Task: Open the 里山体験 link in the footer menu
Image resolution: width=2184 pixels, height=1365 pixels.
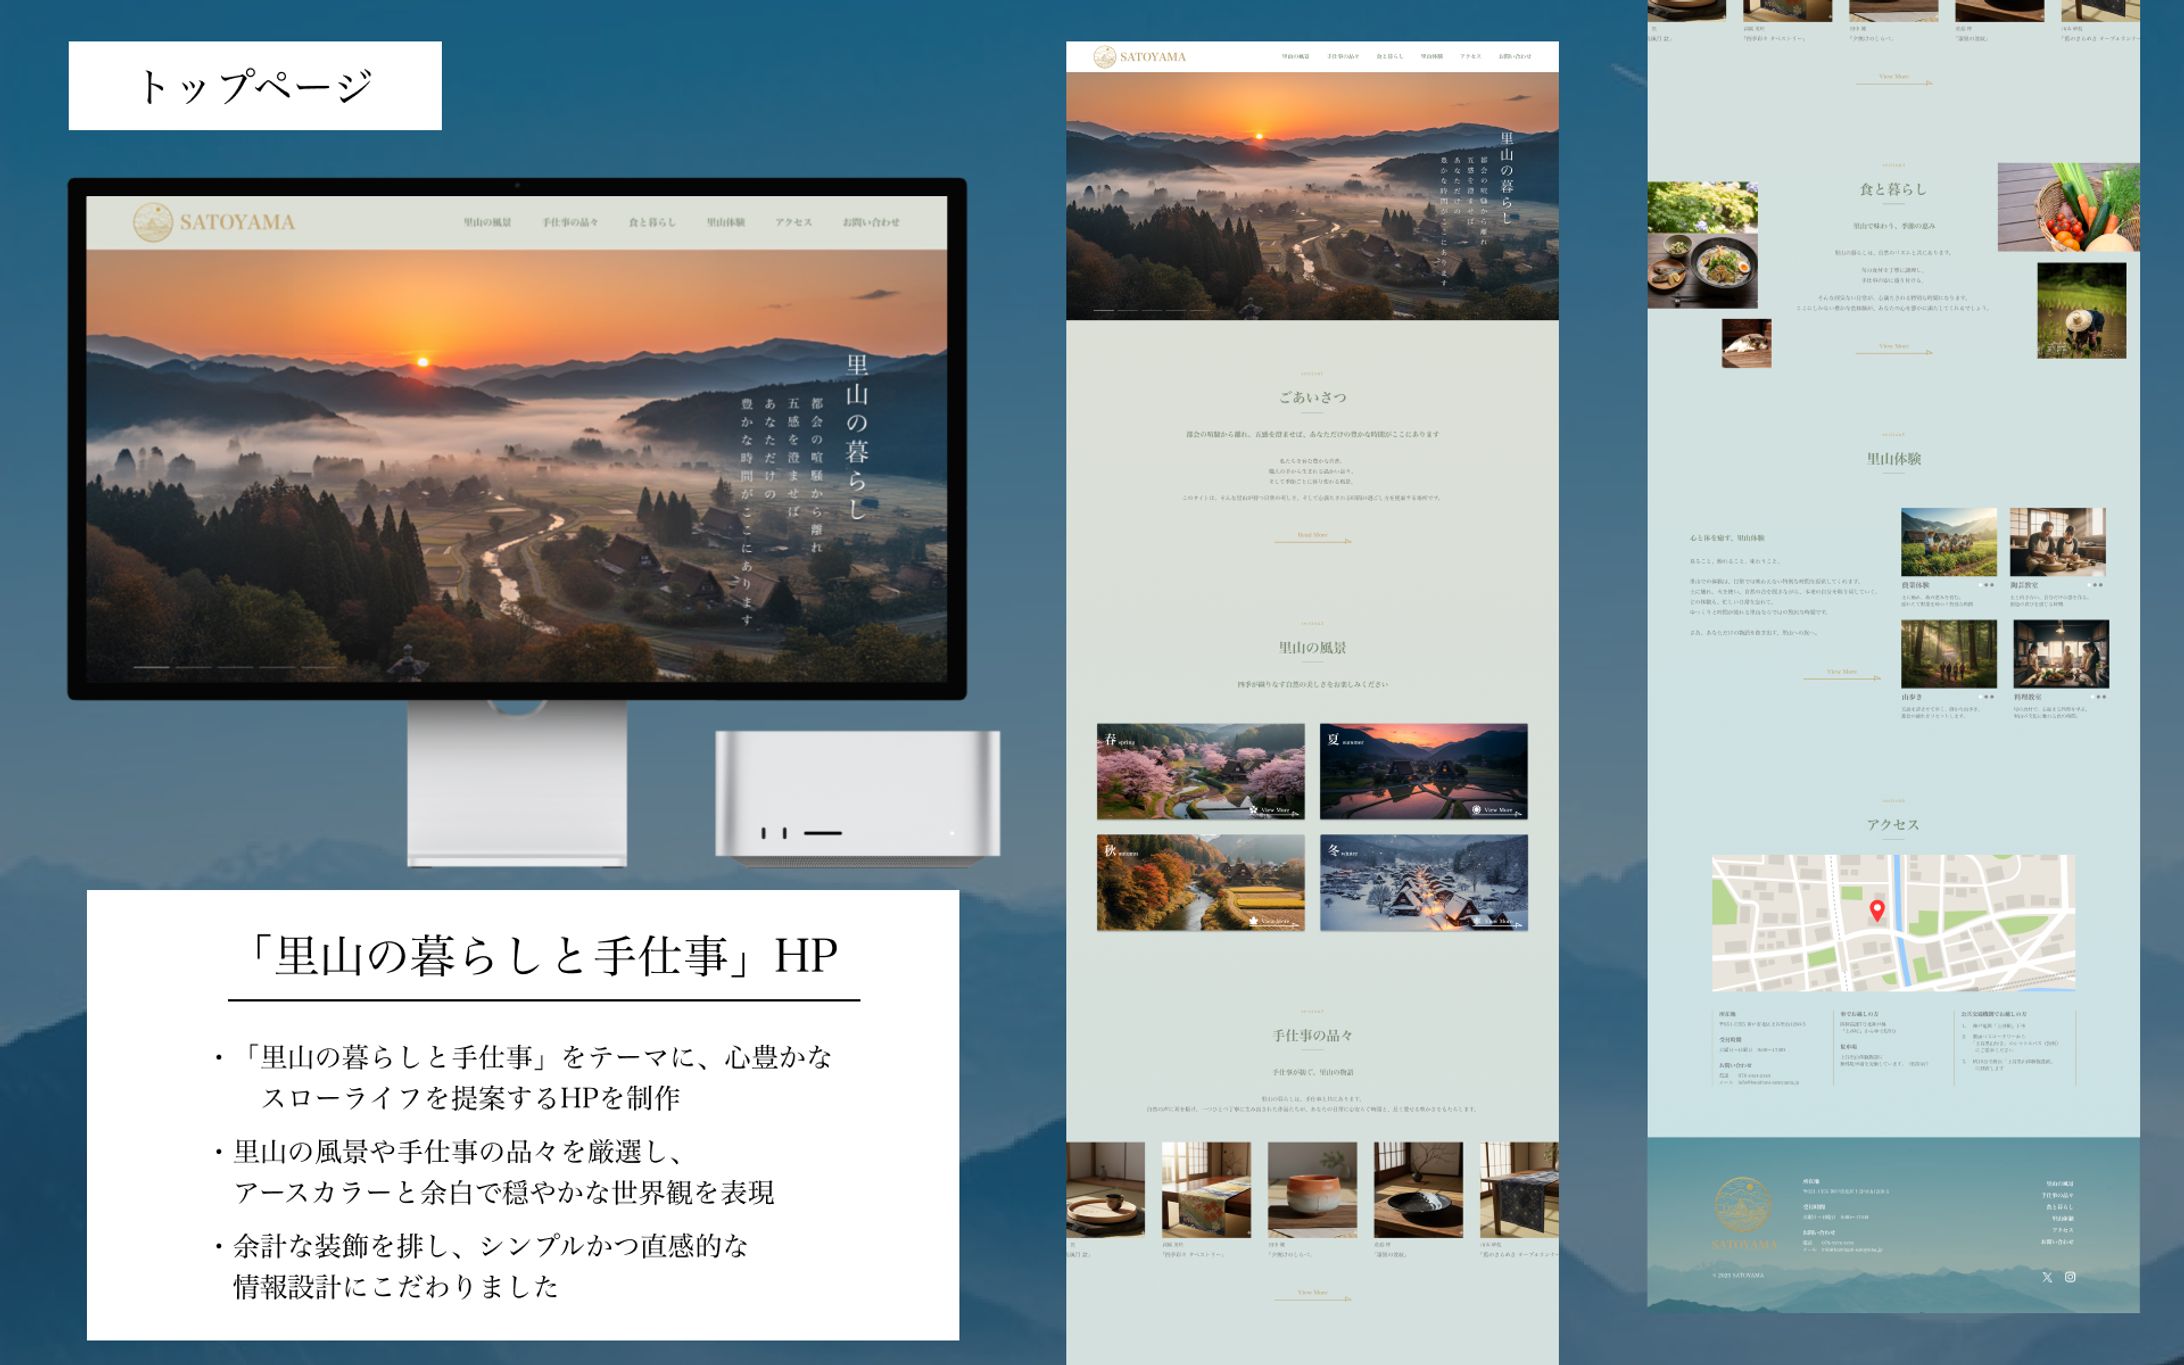Action: [2063, 1219]
